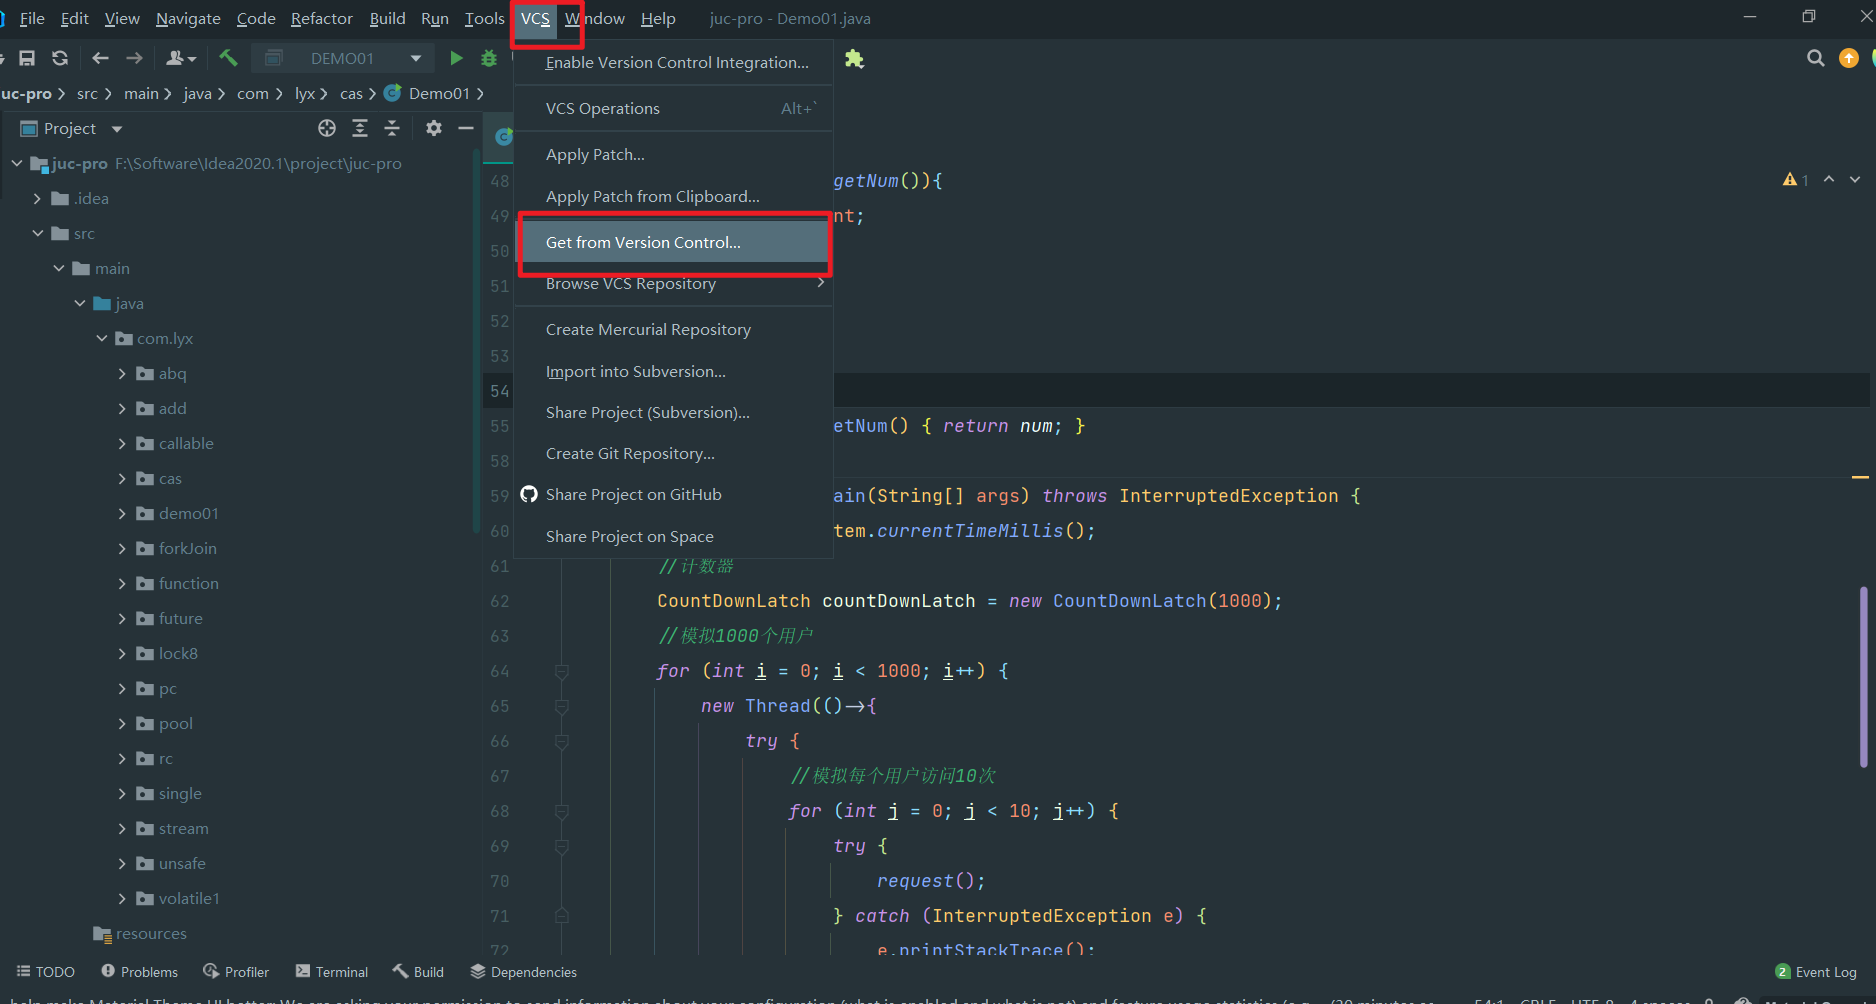
Task: Navigate back with the left arrow icon
Action: (100, 58)
